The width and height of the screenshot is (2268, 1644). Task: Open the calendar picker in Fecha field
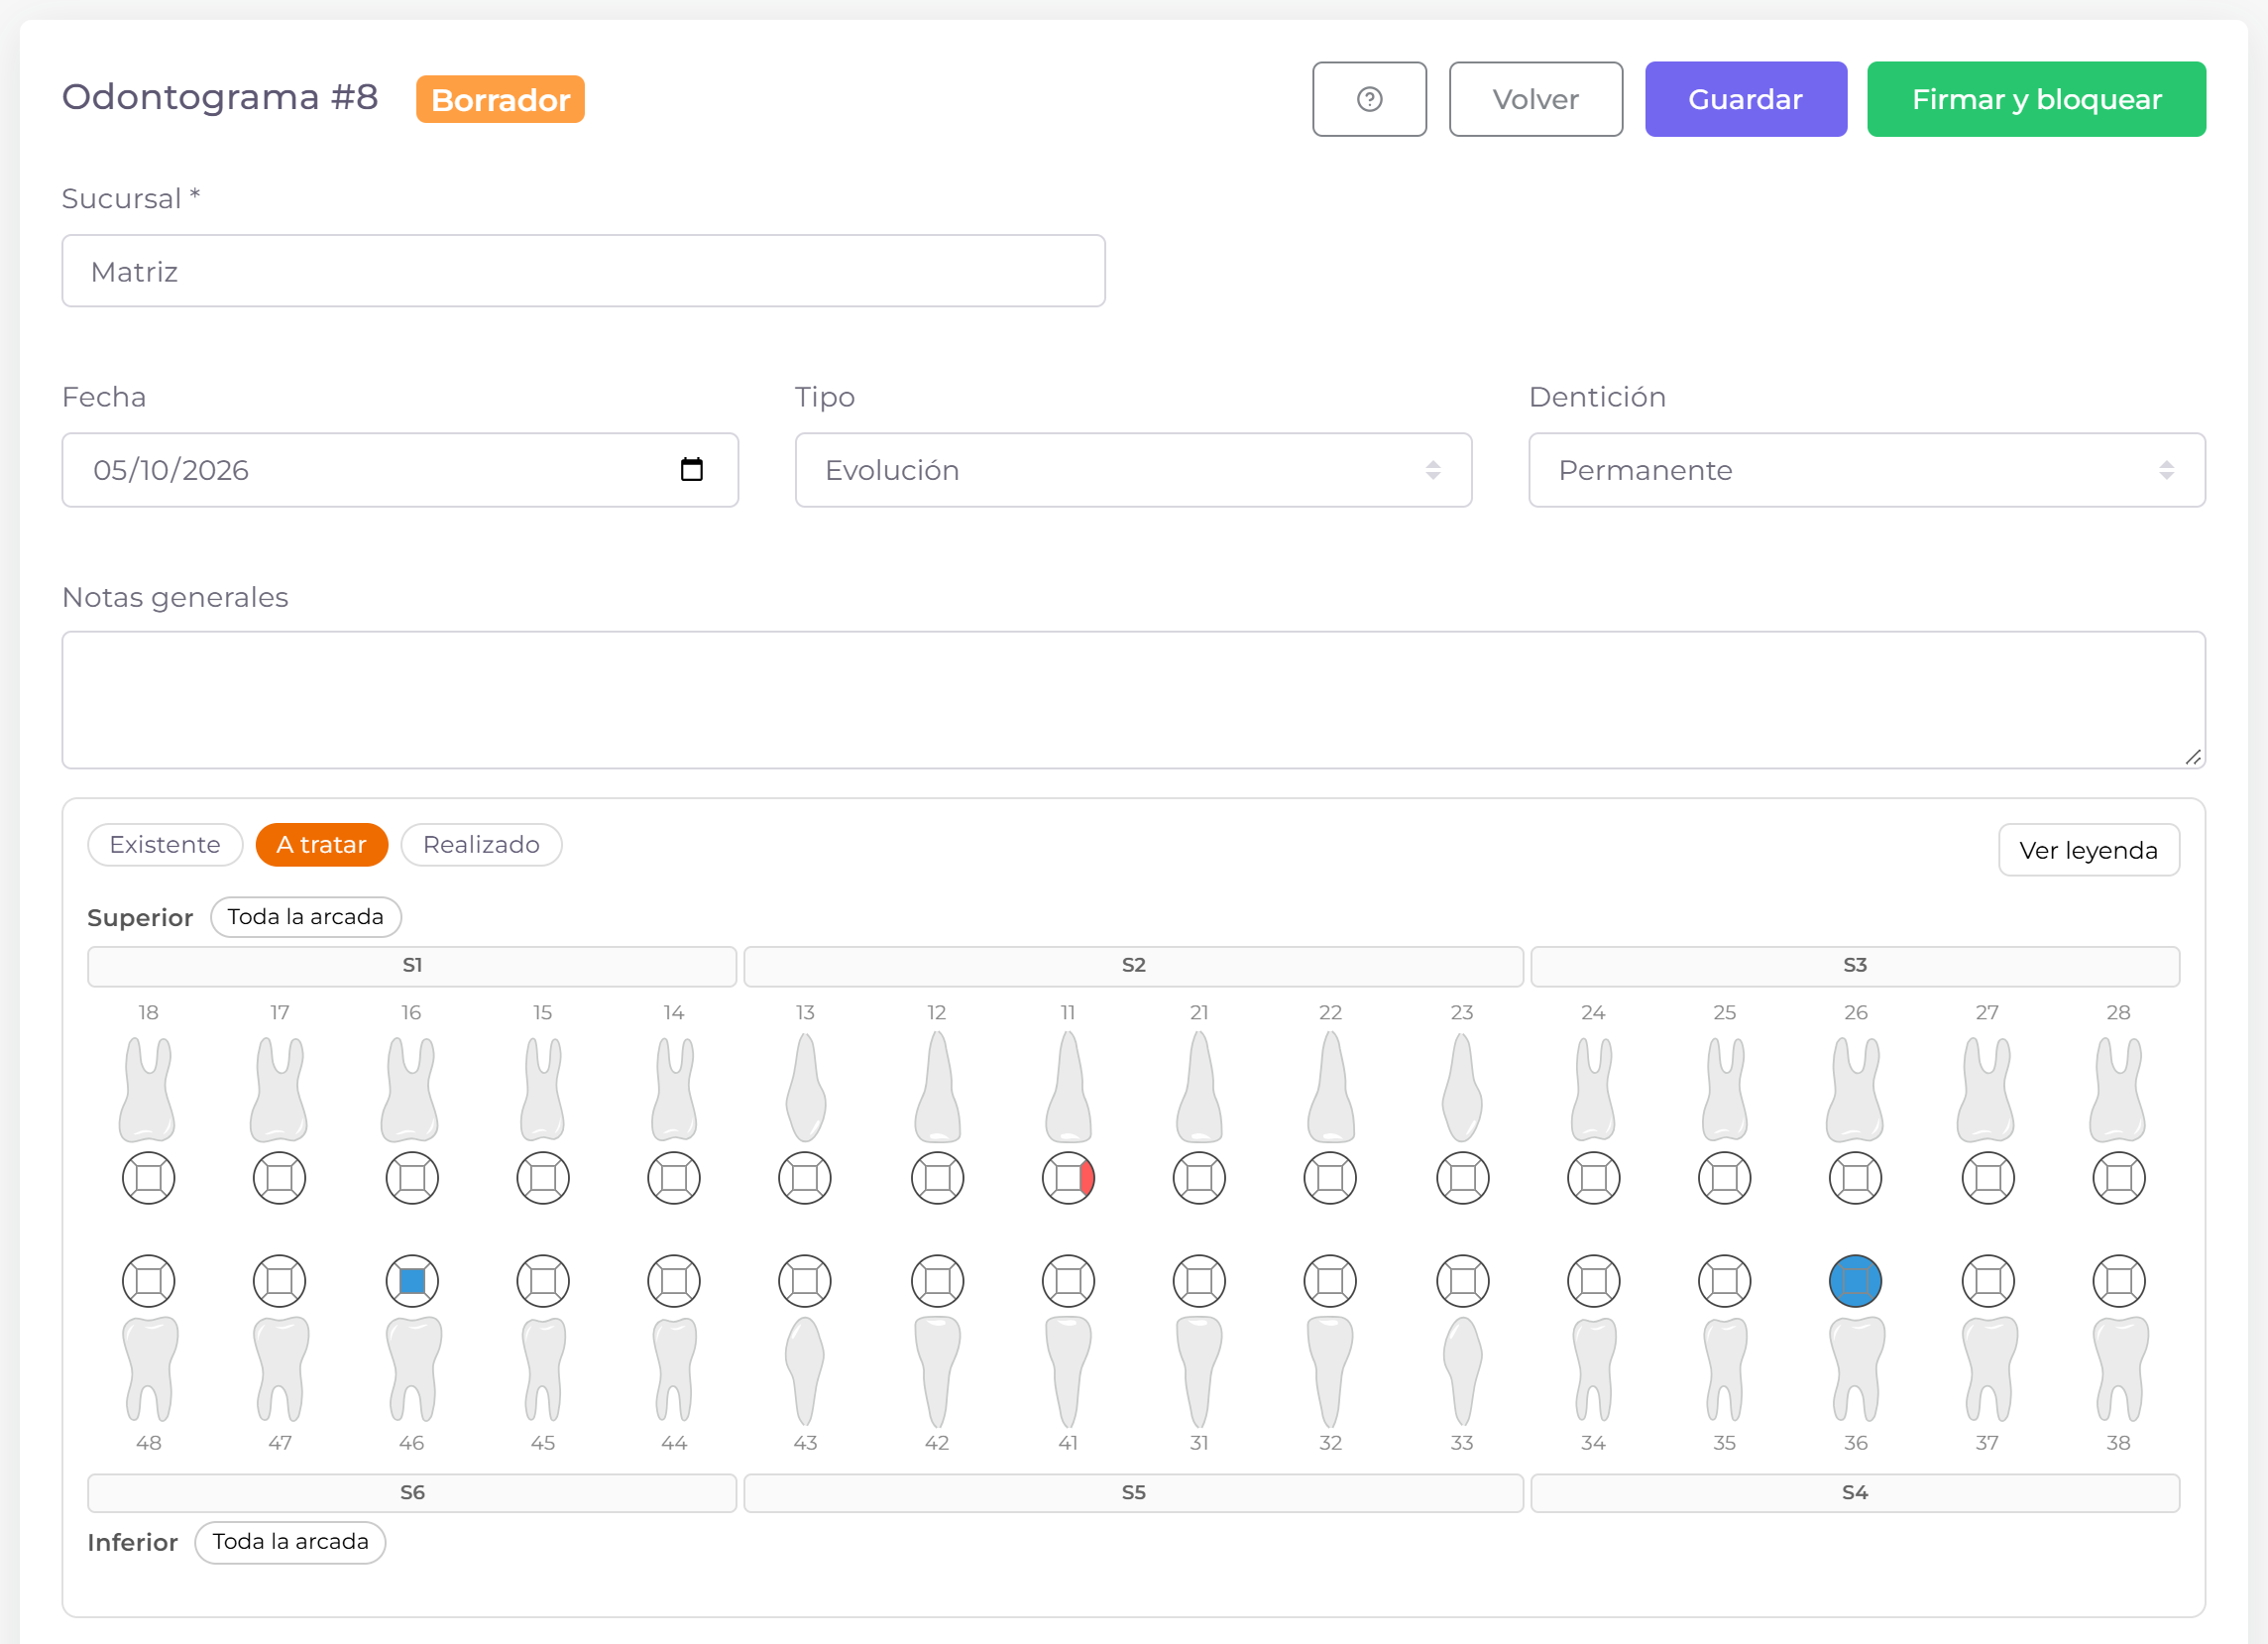click(x=691, y=469)
